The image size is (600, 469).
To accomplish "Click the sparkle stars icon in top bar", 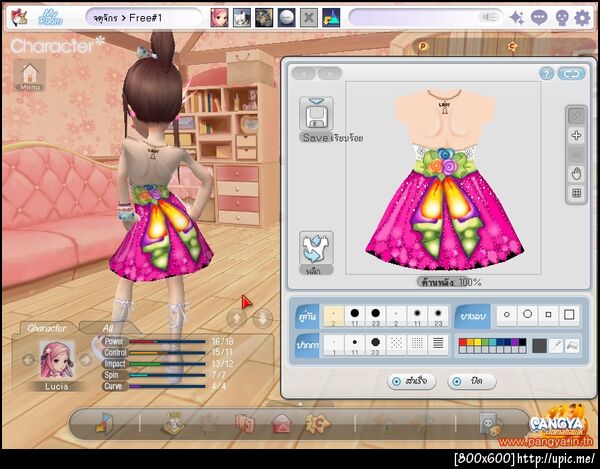I will tap(517, 18).
